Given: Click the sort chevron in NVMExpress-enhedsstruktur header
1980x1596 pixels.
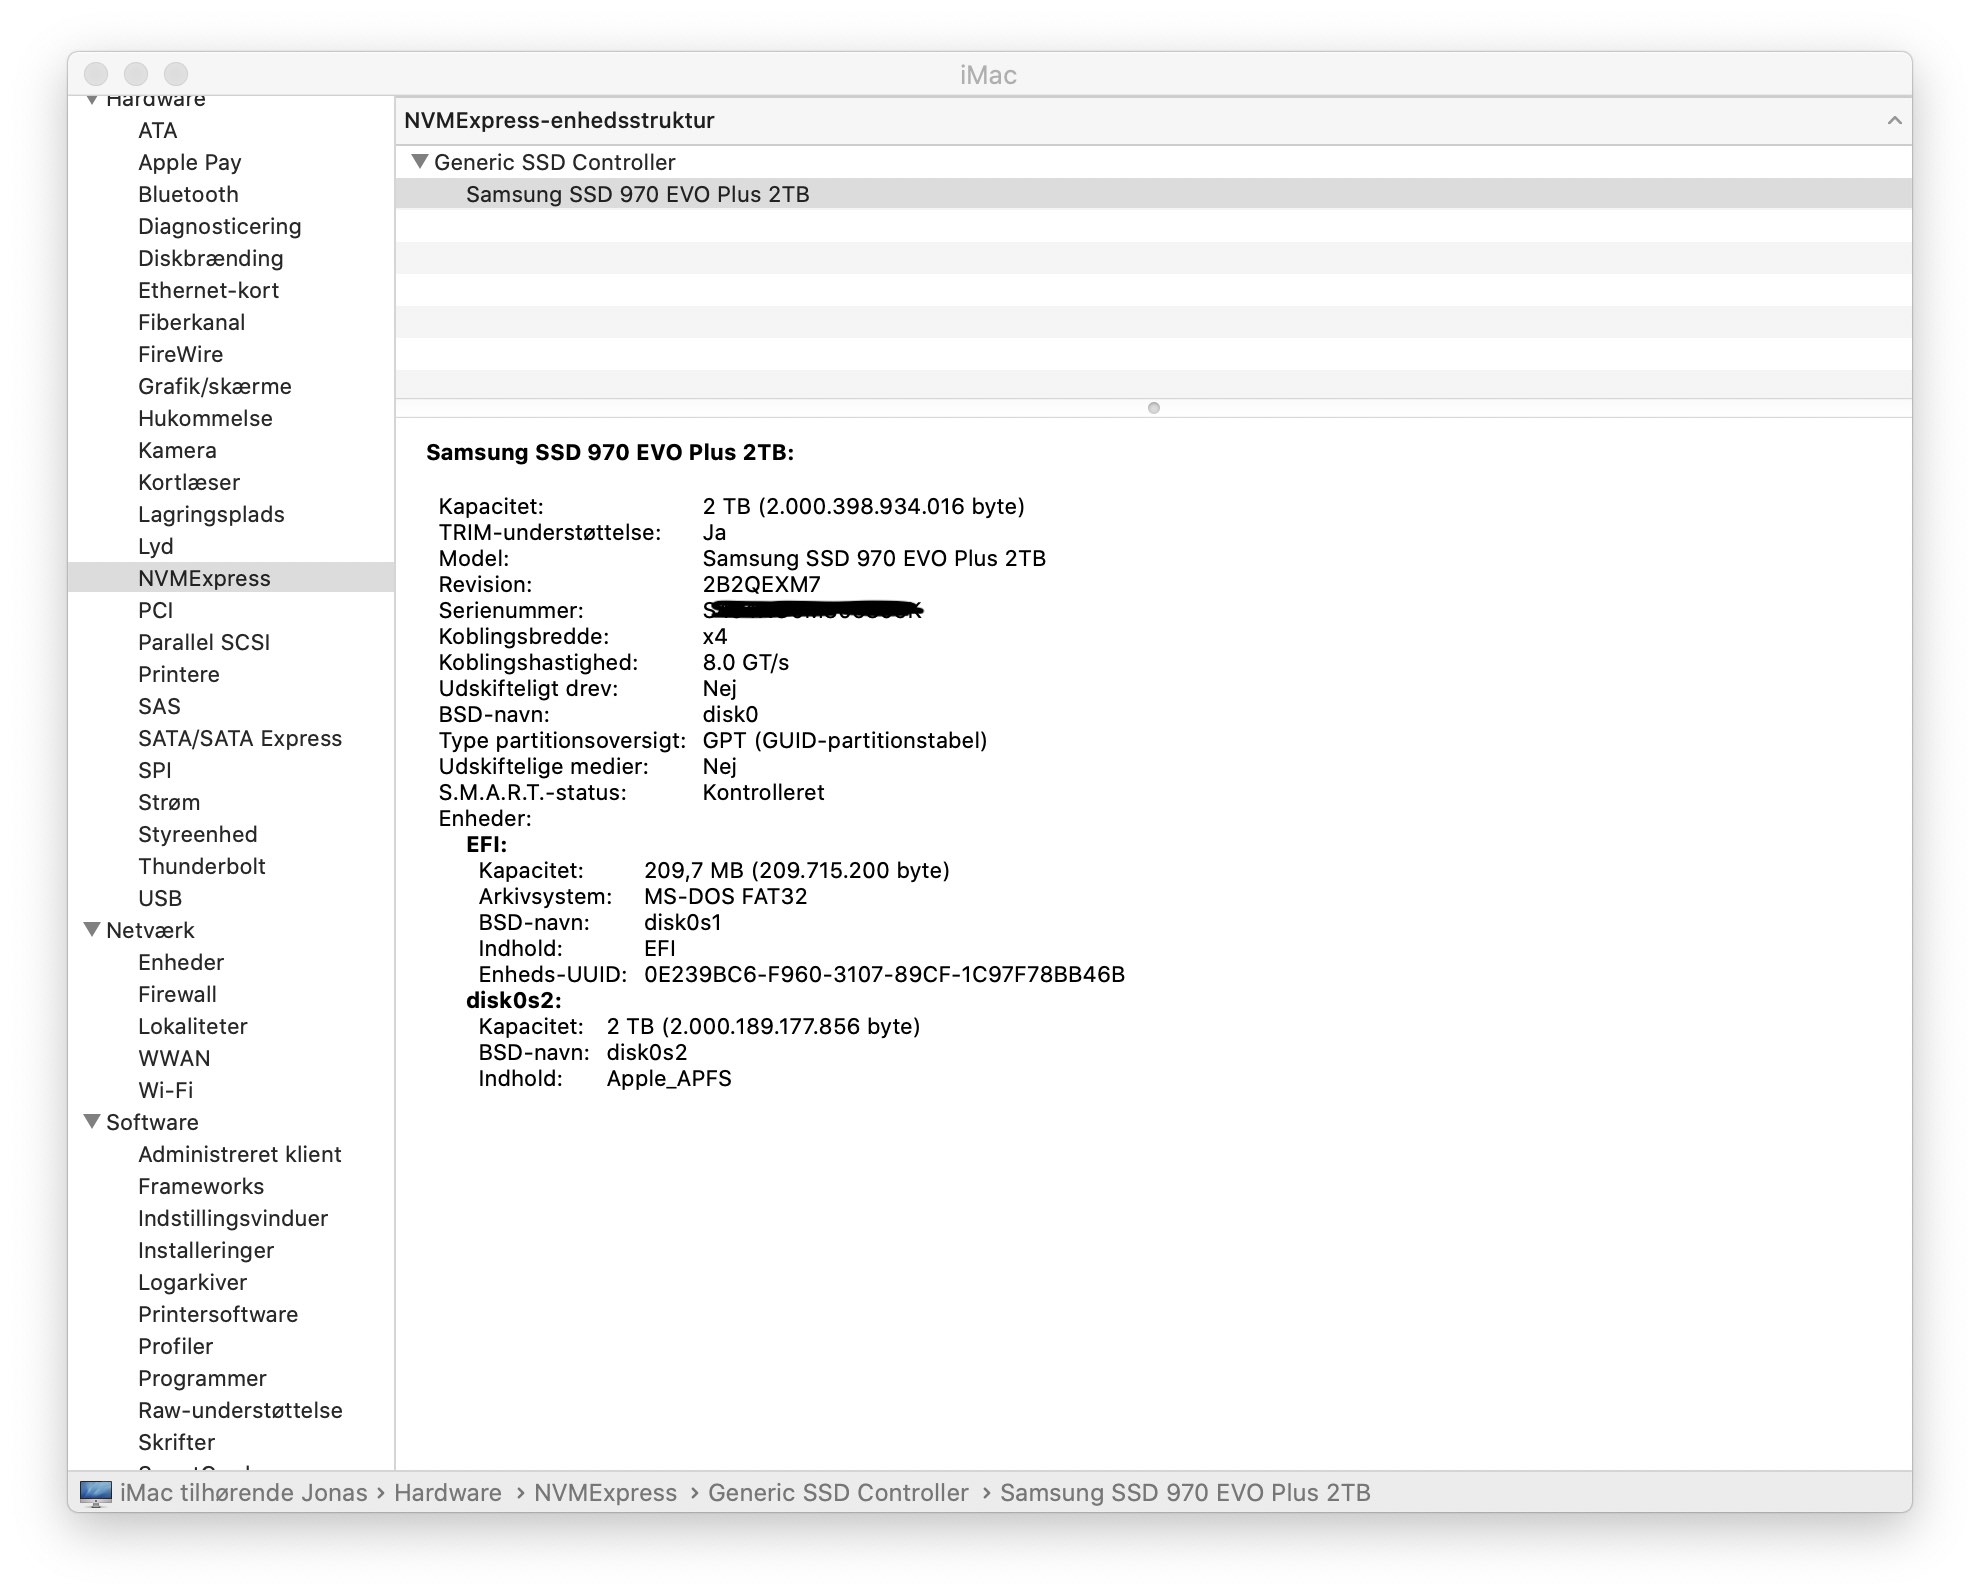Looking at the screenshot, I should tap(1893, 121).
